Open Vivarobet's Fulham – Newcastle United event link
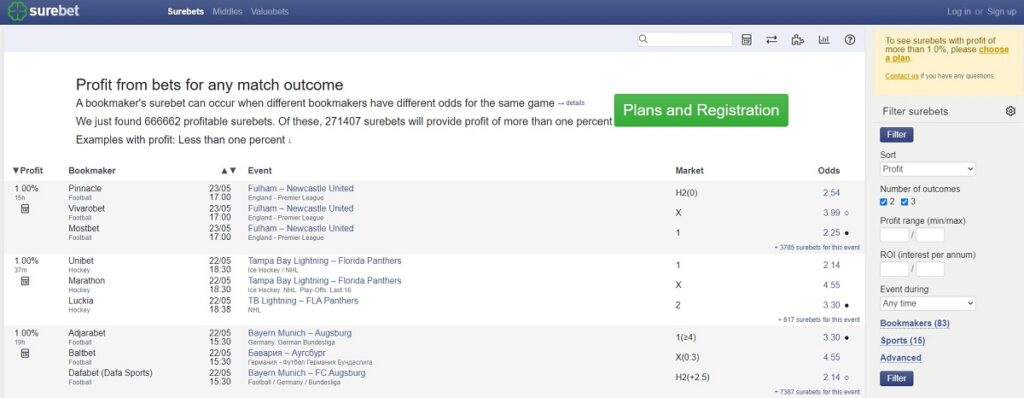Viewport: 1024px width, 398px height. (x=300, y=208)
